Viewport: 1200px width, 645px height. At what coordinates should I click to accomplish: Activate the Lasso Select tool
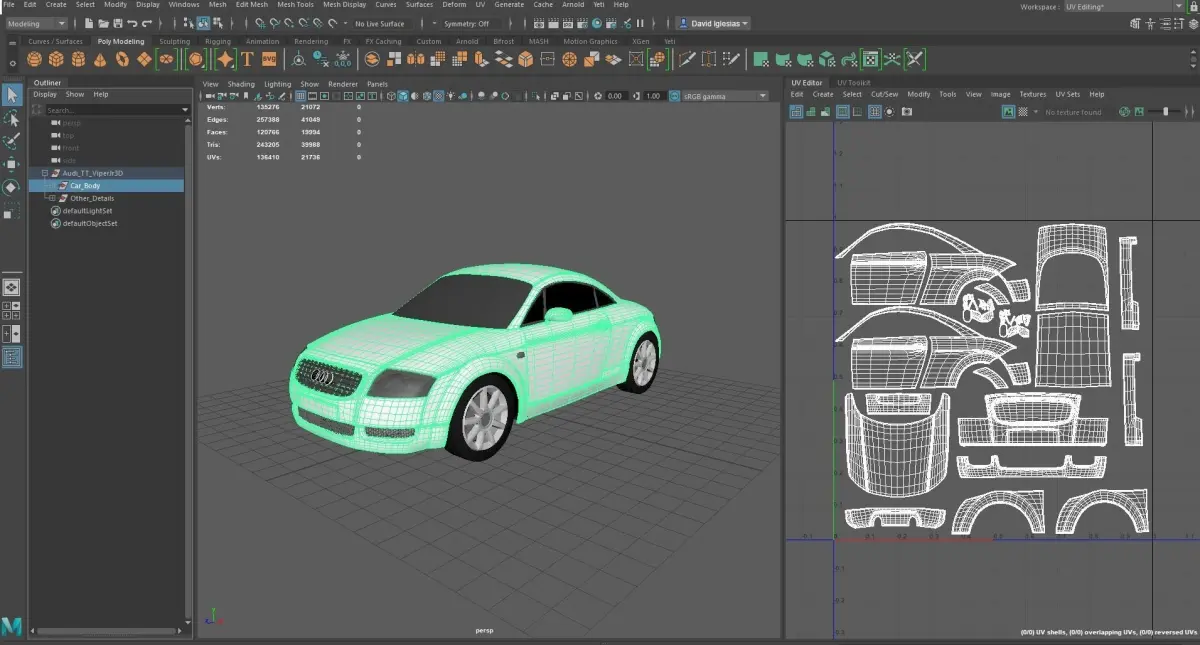point(11,118)
